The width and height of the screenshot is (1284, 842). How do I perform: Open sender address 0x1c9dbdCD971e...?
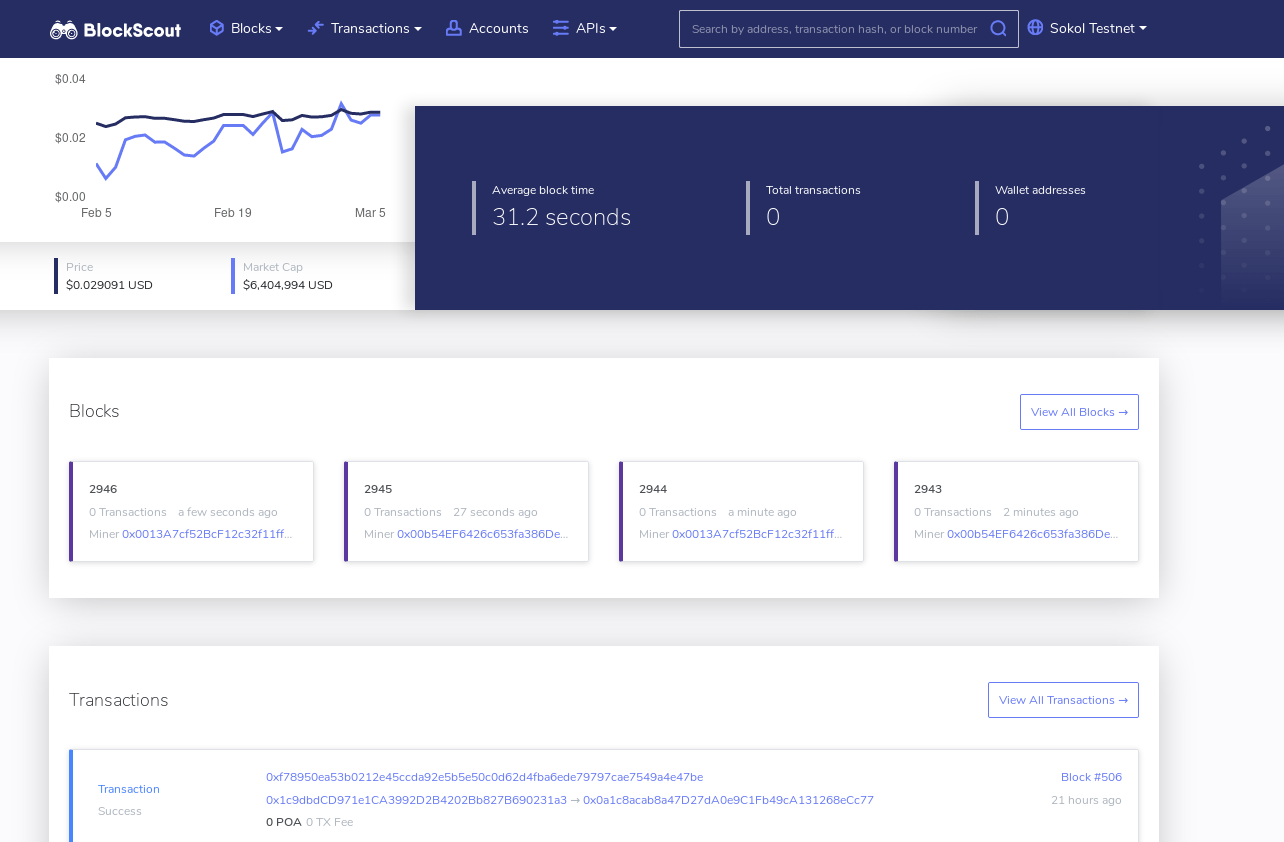(416, 800)
